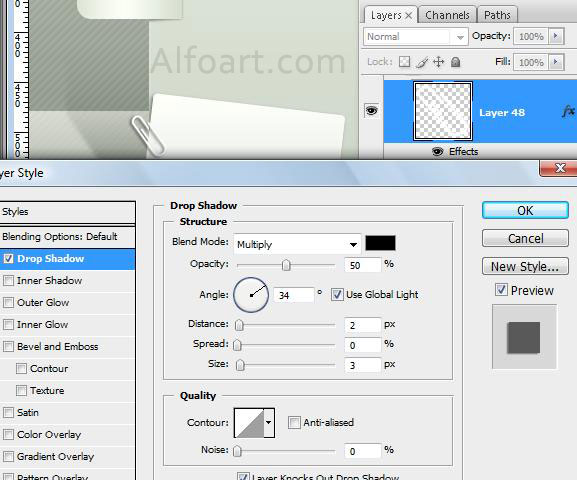Click the Contour curve thumbnail
The height and width of the screenshot is (480, 577).
coord(249,423)
